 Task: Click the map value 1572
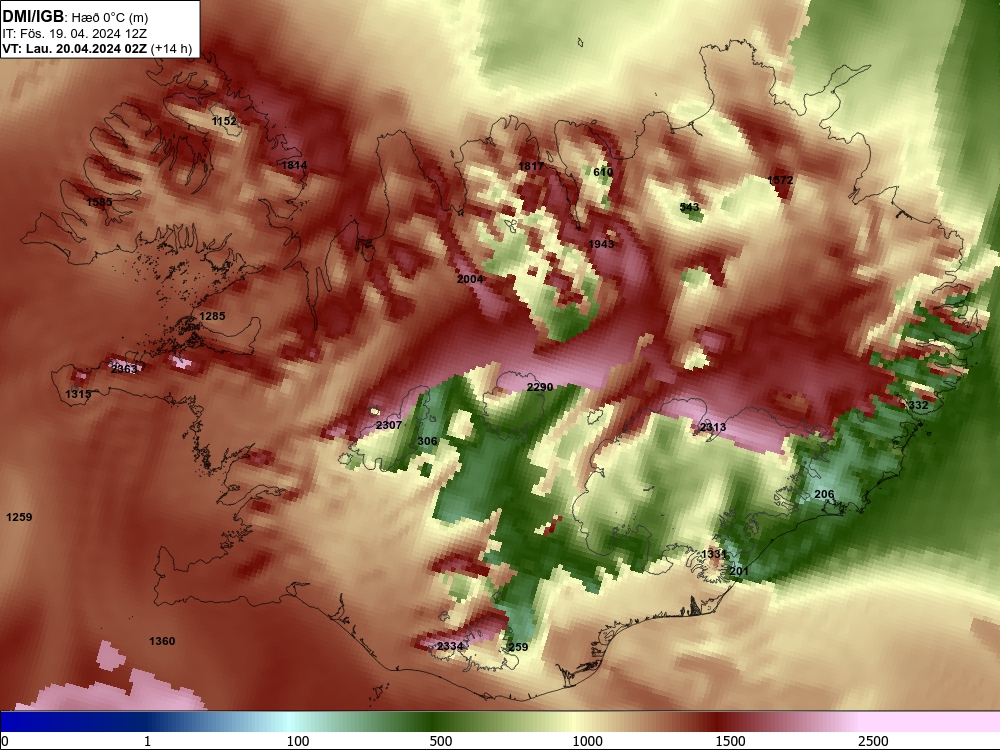click(x=780, y=180)
